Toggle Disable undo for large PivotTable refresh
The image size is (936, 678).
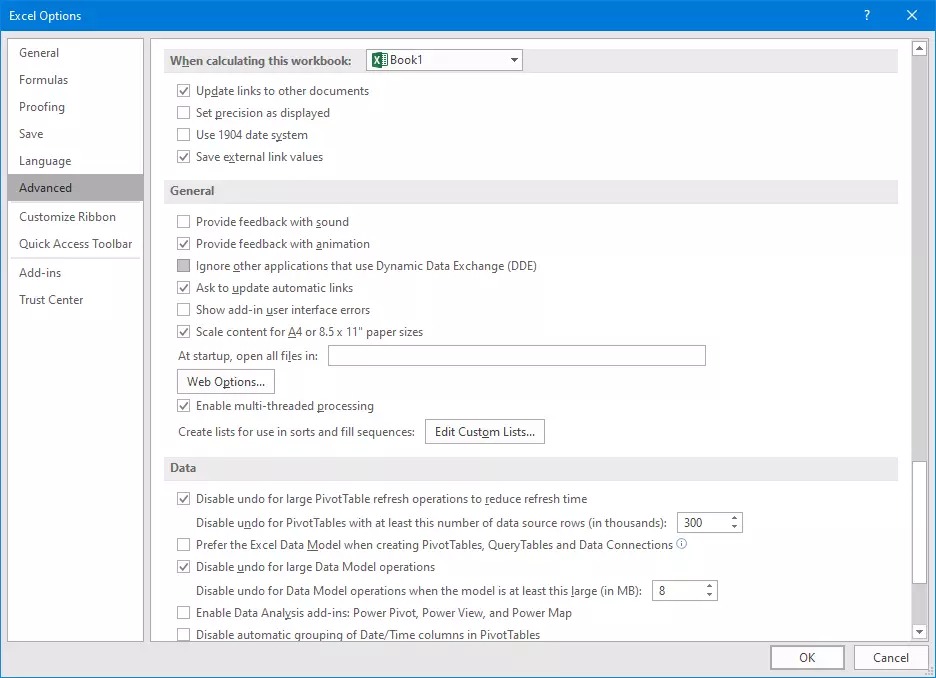tap(184, 499)
